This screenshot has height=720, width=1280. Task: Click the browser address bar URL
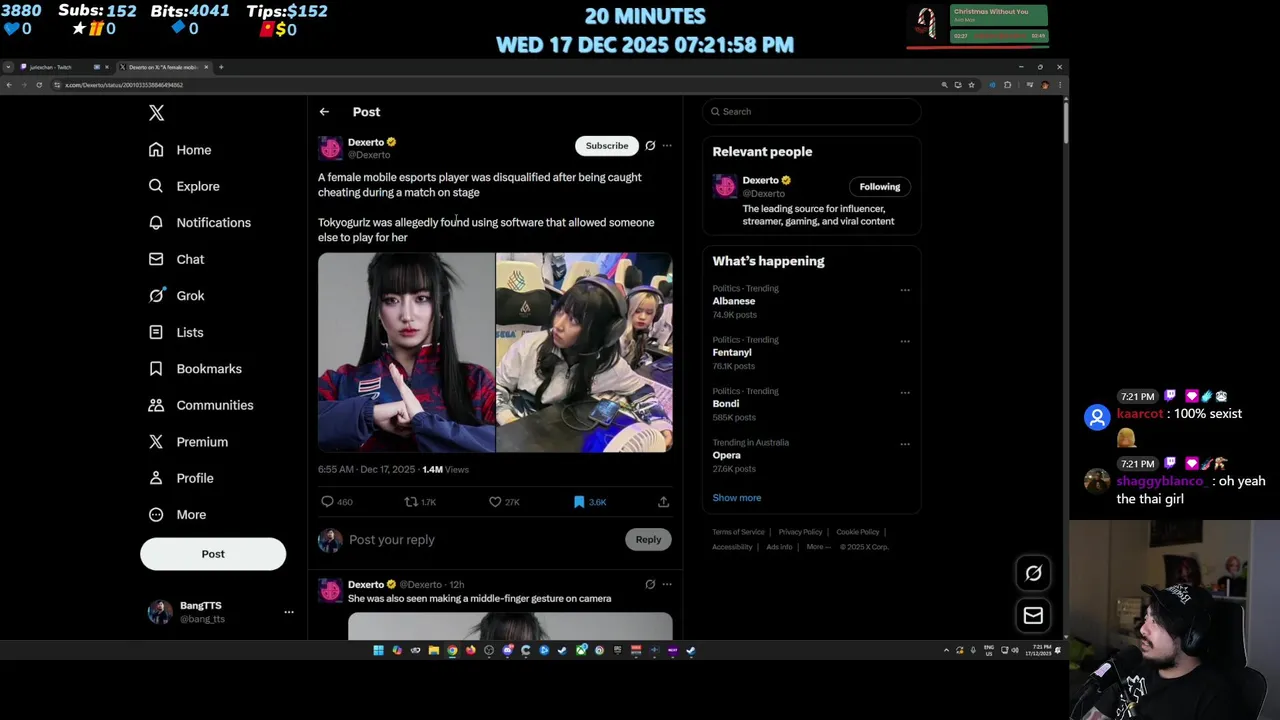(123, 85)
